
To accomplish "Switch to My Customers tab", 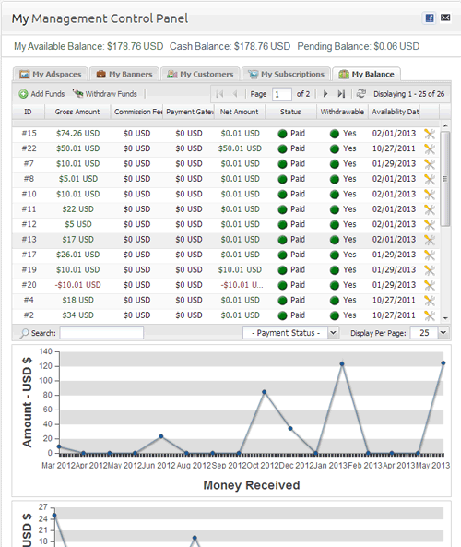I will [x=200, y=74].
